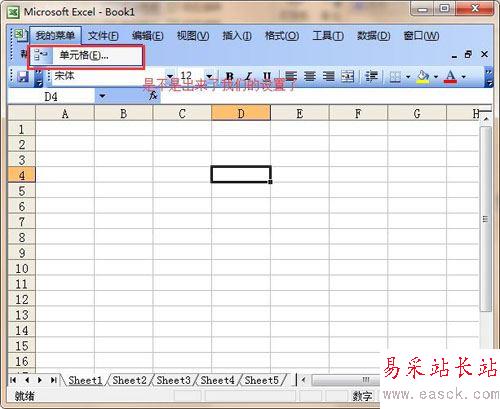This screenshot has height=409, width=500.
Task: Apply cell Borders icon
Action: click(x=395, y=77)
